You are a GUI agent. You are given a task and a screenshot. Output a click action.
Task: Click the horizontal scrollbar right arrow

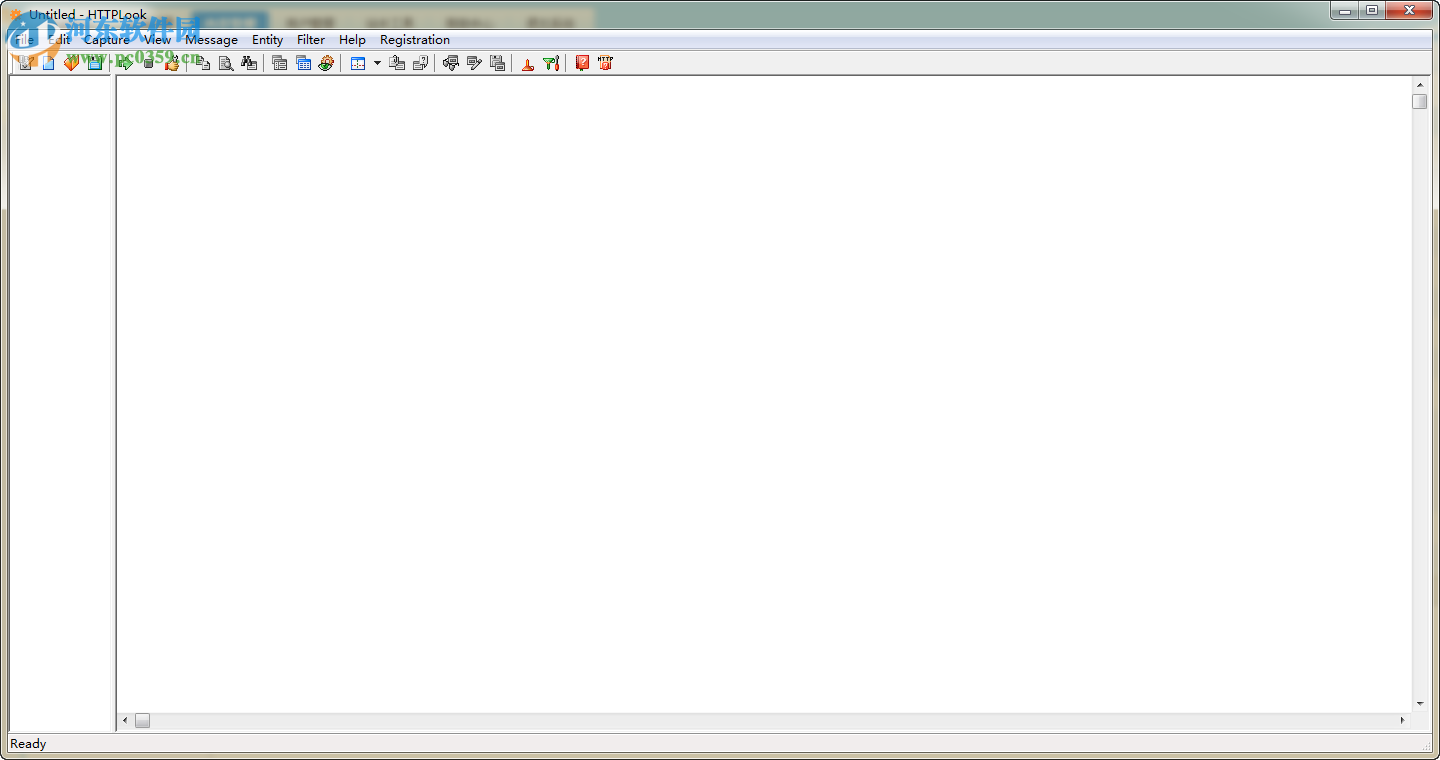(x=1402, y=720)
